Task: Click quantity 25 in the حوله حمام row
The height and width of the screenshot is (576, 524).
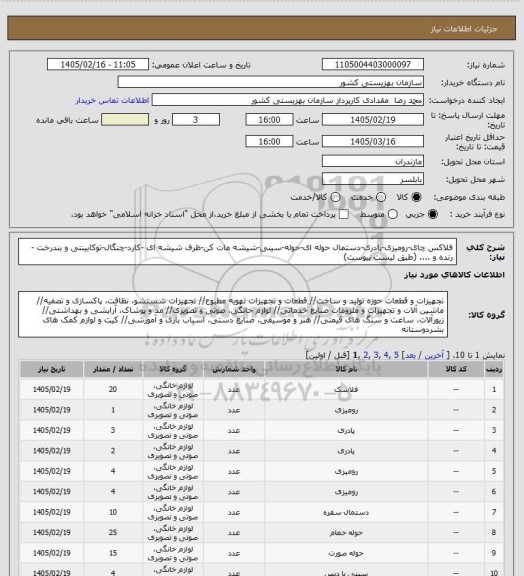Action: (113, 533)
